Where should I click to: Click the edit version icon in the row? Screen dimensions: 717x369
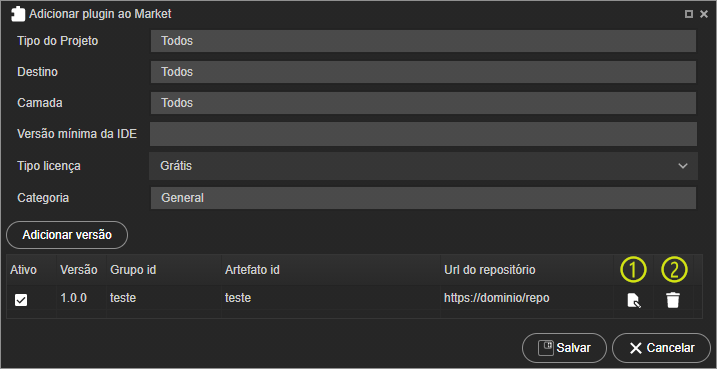pos(633,301)
